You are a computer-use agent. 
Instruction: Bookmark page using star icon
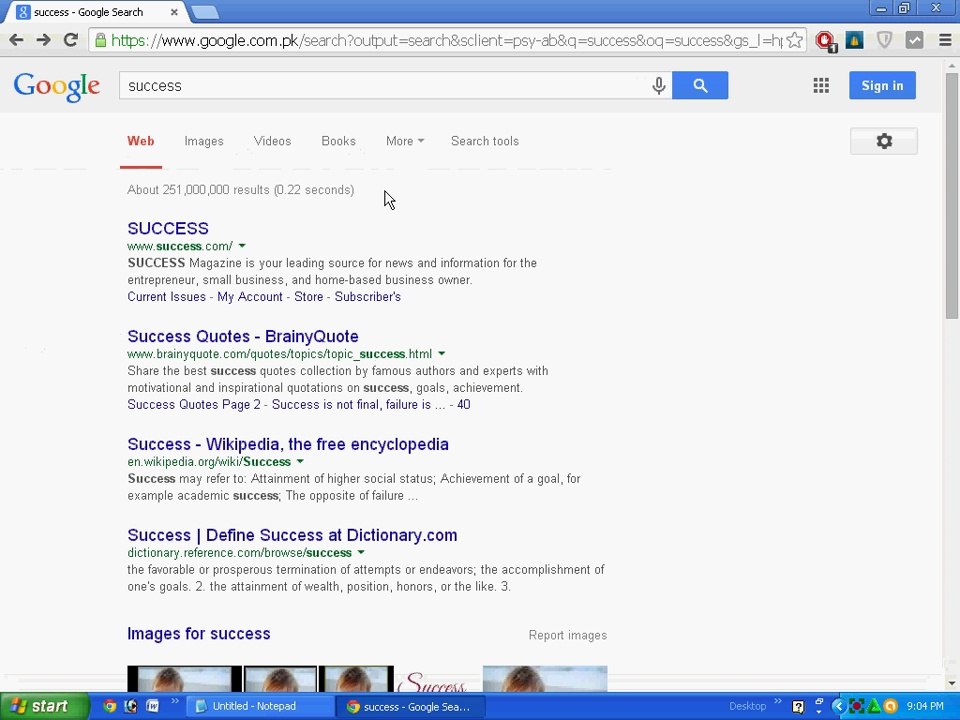[795, 40]
